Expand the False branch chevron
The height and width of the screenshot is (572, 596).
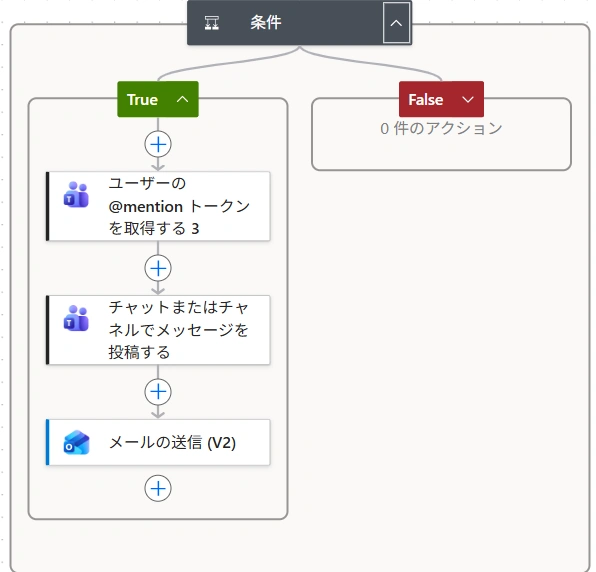(x=468, y=100)
